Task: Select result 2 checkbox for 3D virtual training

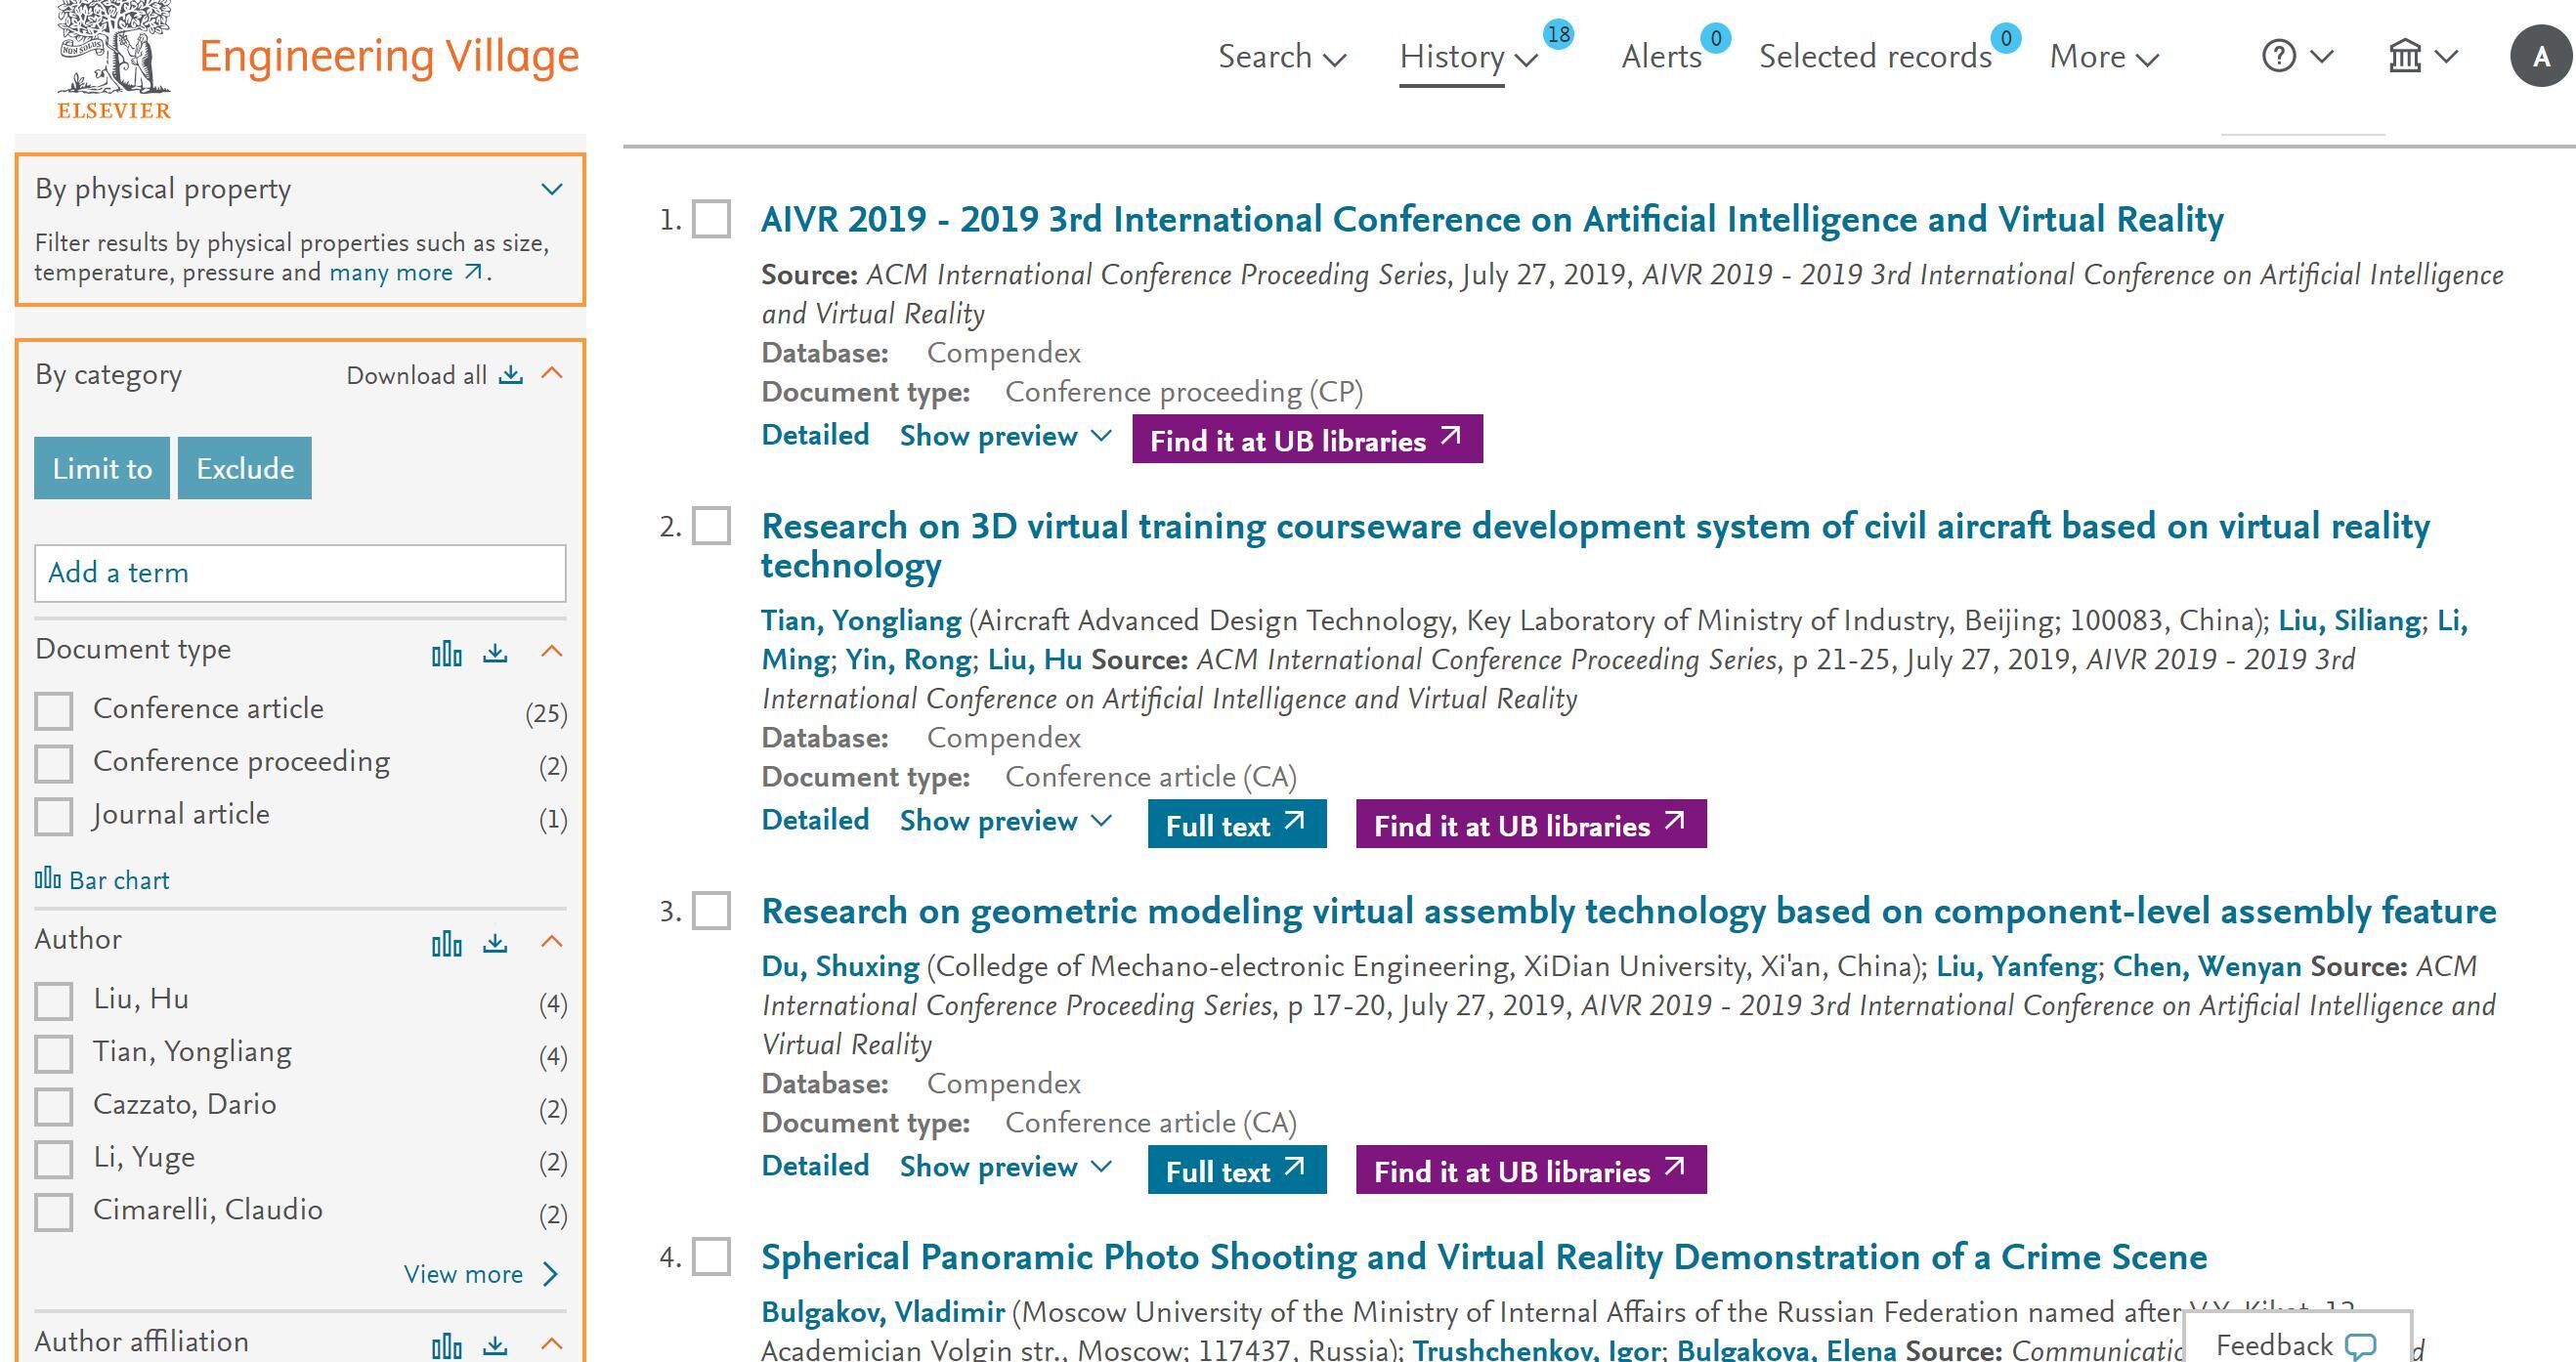Action: [712, 526]
